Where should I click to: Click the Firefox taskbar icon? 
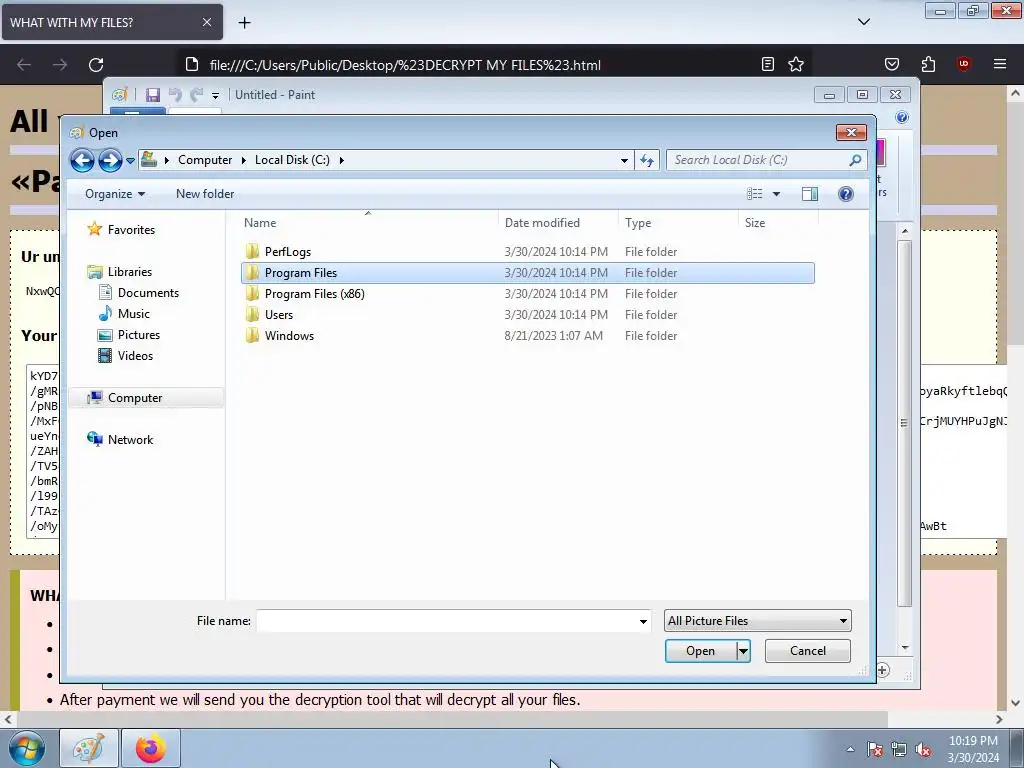[151, 748]
